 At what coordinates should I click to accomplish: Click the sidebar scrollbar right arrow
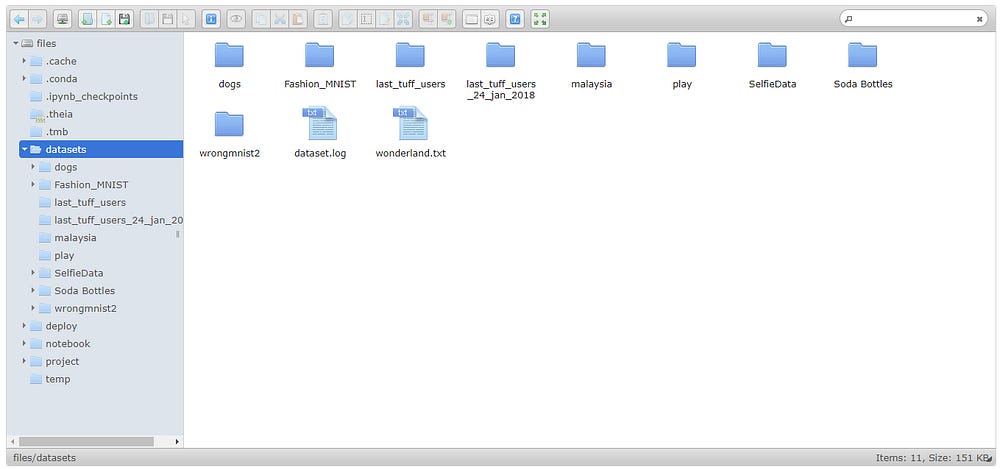point(177,442)
